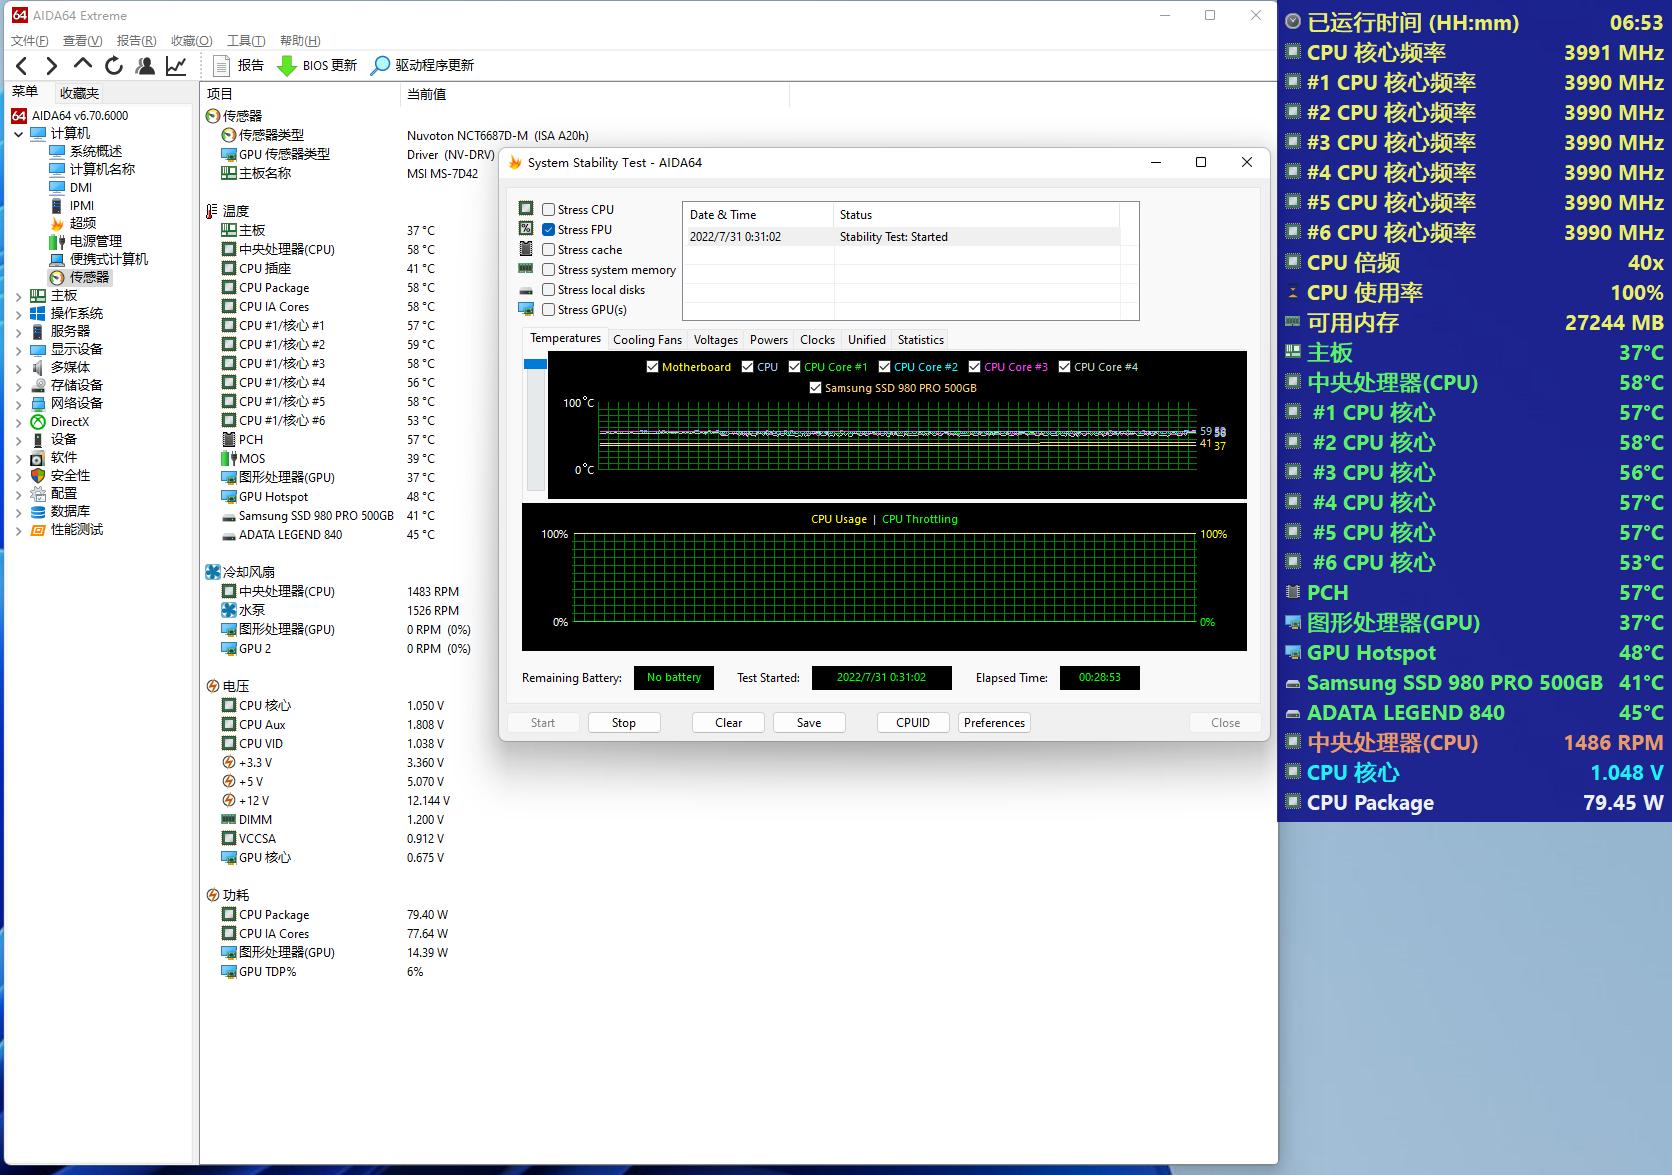The height and width of the screenshot is (1175, 1672).
Task: Click the graph chart icon in toolbar
Action: (176, 66)
